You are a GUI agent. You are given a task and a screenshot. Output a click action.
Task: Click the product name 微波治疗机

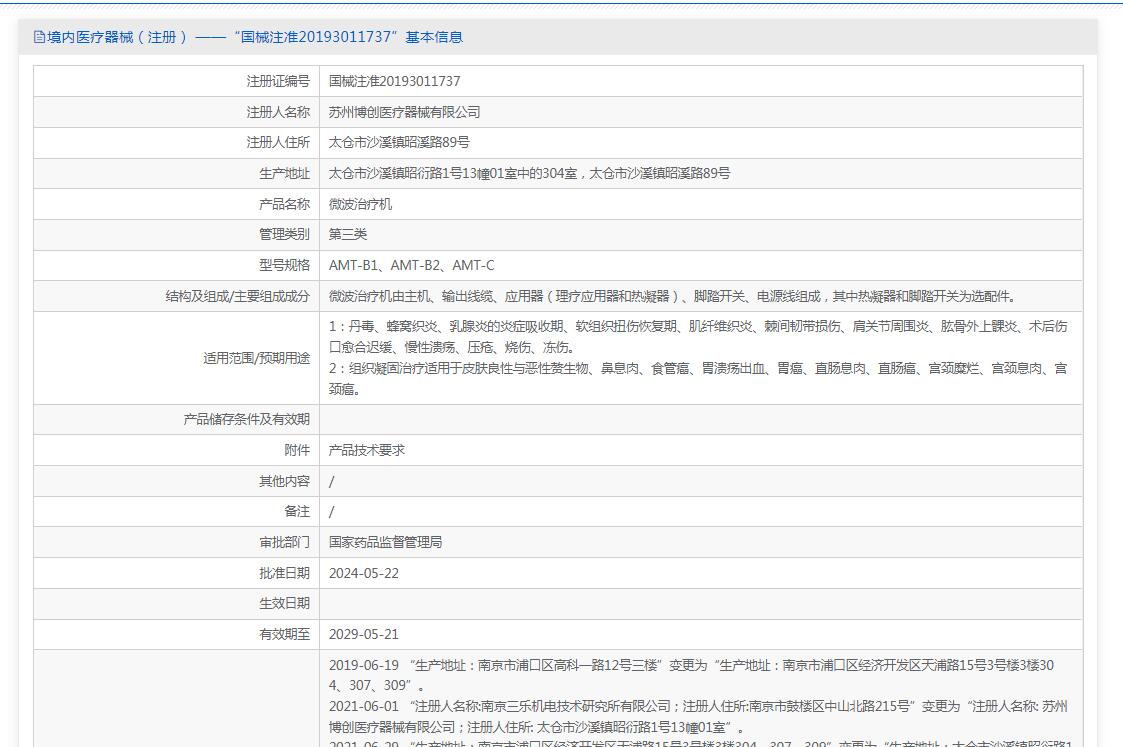[x=360, y=204]
